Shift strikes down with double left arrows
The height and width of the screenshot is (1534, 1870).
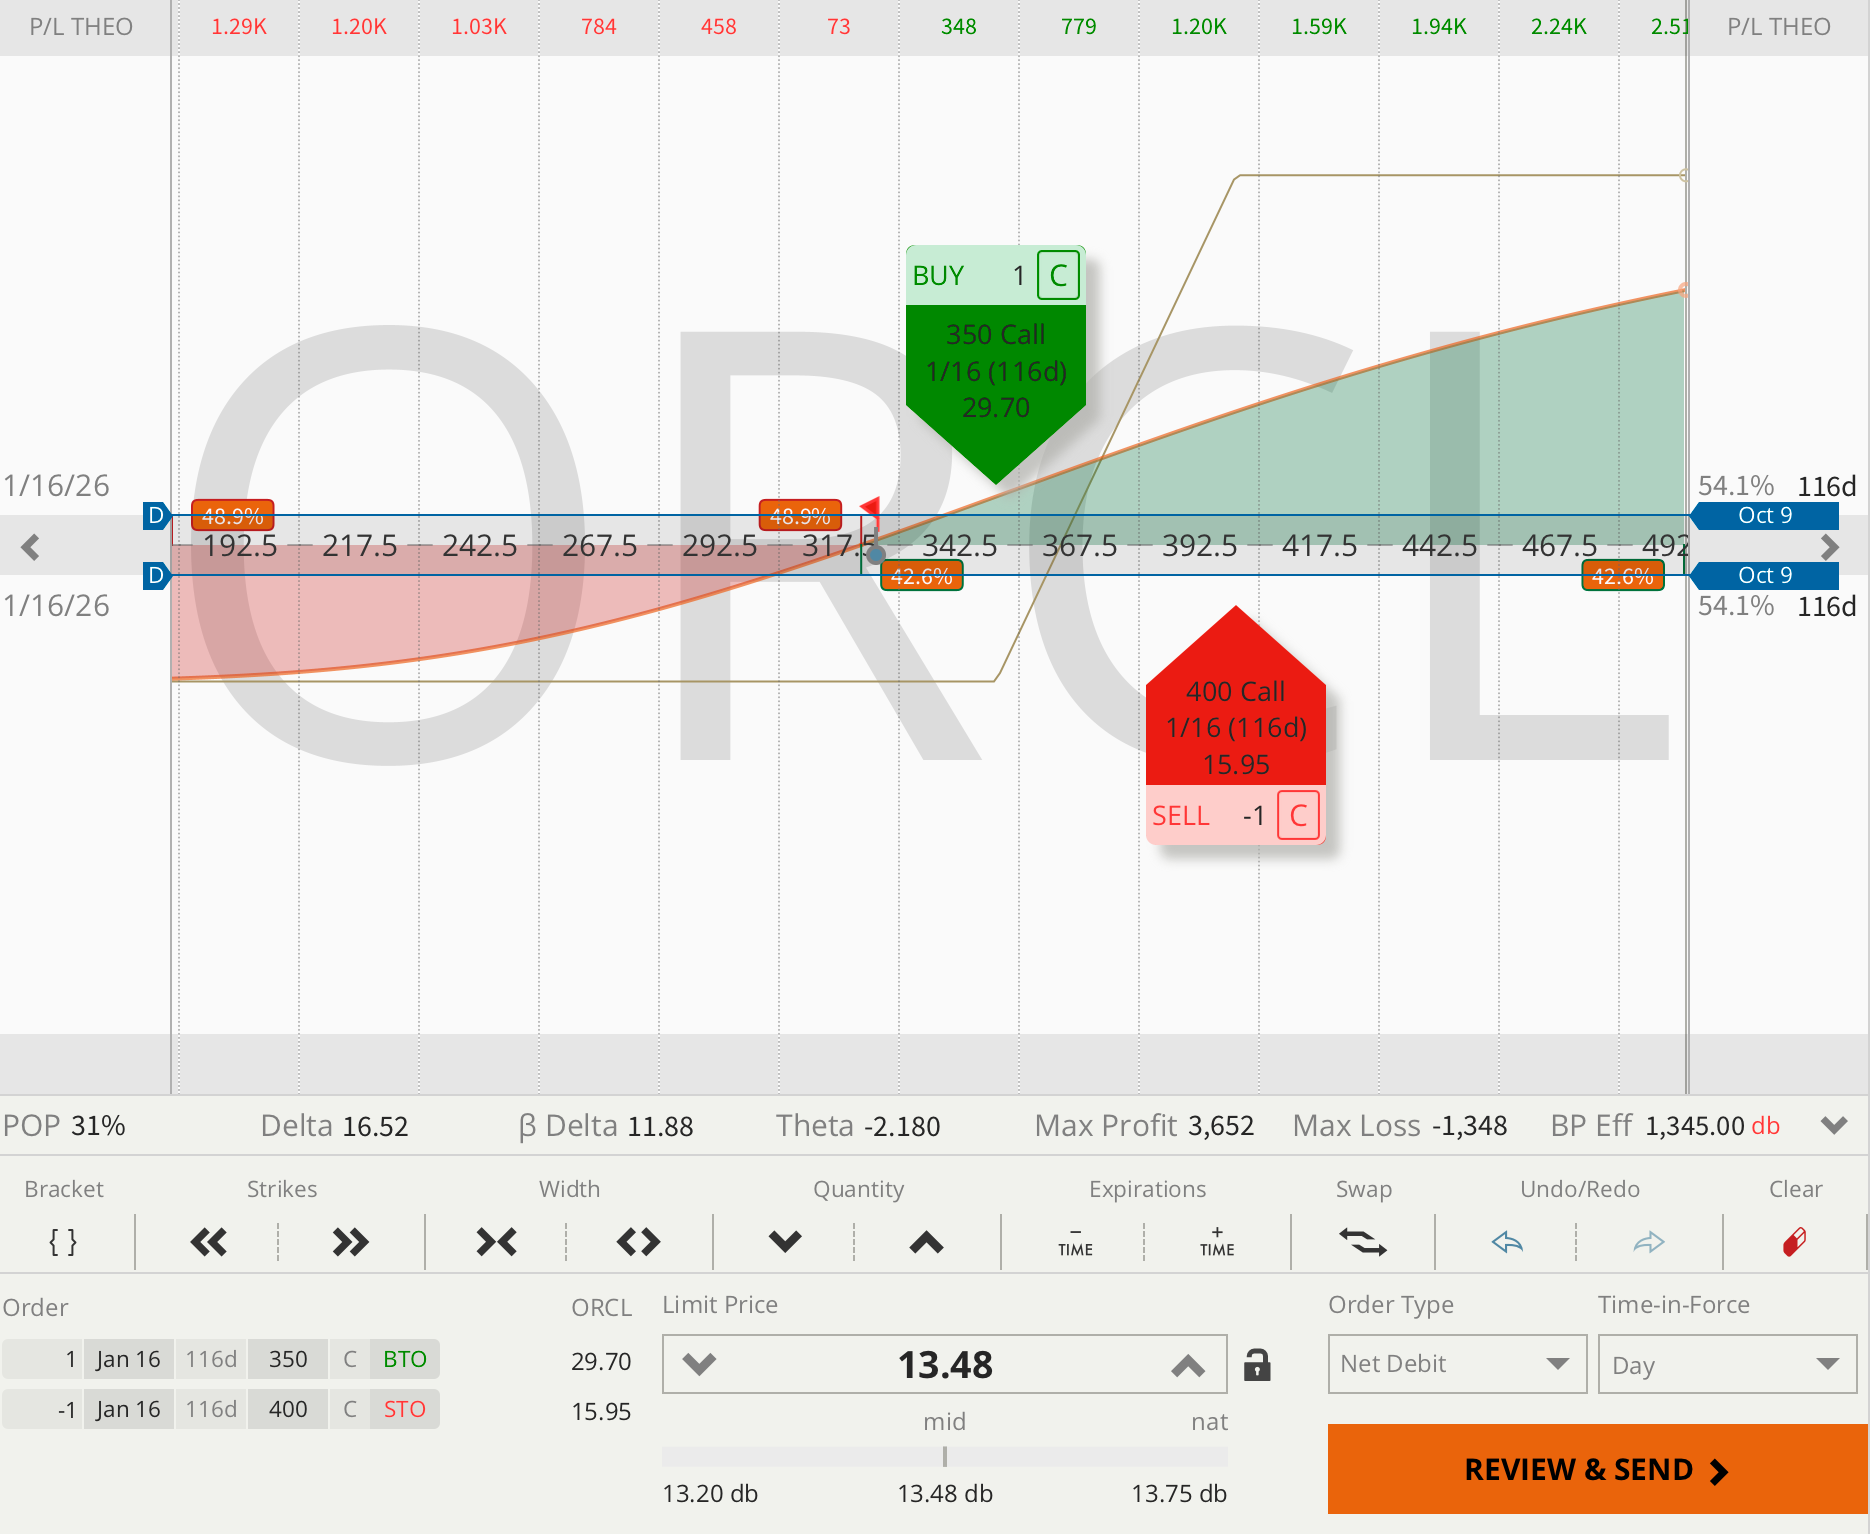[209, 1242]
